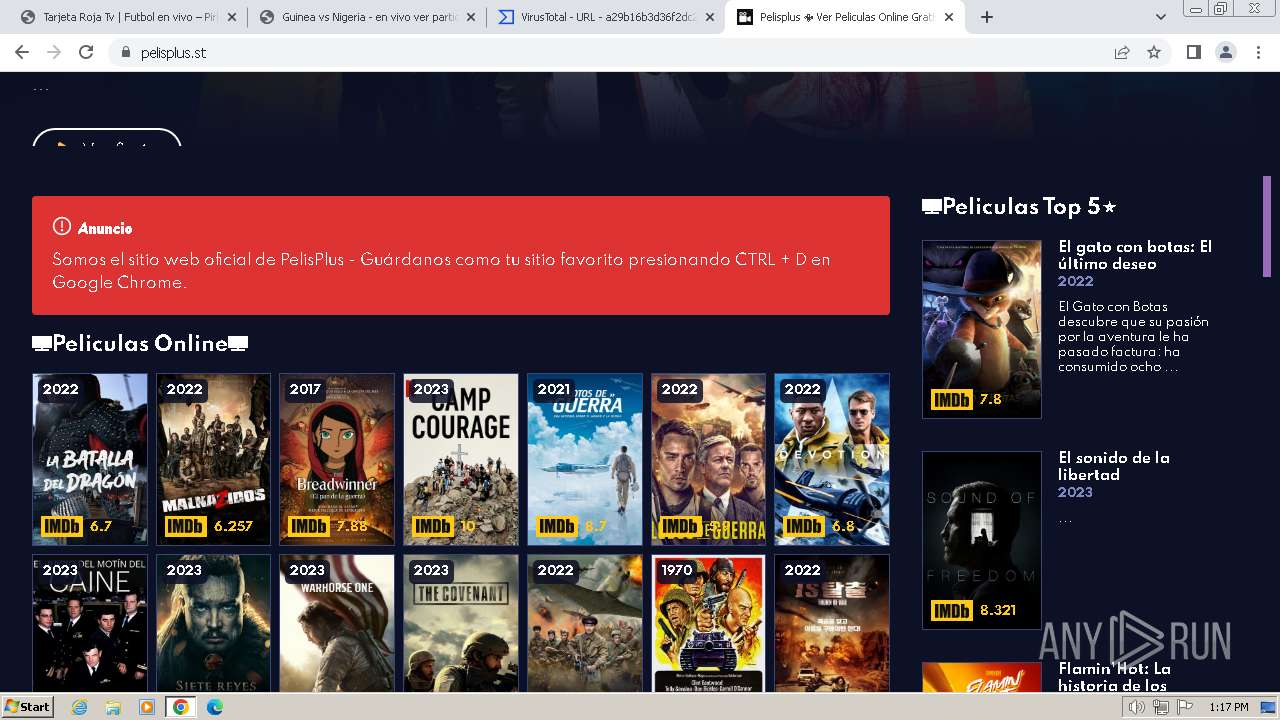Click the network tray icon
This screenshot has height=720, width=1280.
tap(1160, 707)
